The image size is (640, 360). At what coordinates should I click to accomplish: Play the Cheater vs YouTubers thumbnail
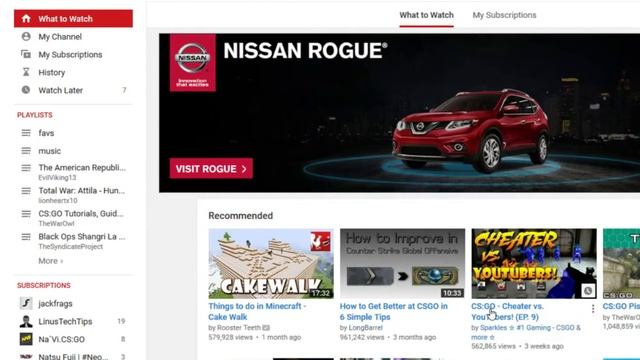(x=533, y=263)
